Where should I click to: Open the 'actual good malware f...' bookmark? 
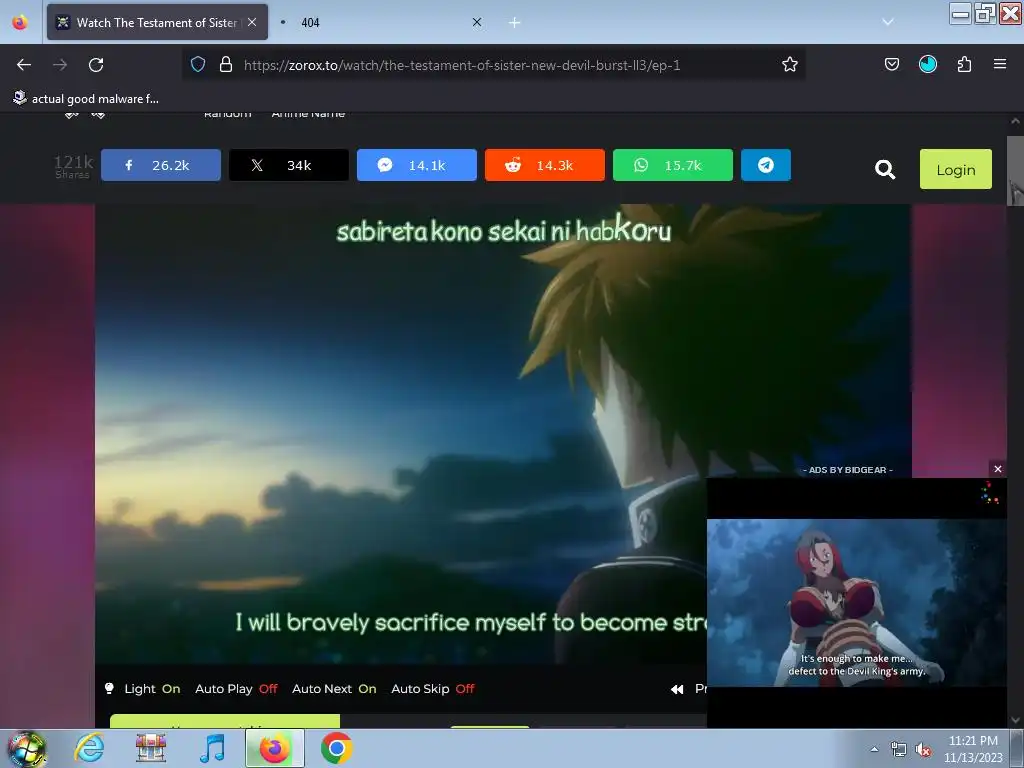click(86, 99)
